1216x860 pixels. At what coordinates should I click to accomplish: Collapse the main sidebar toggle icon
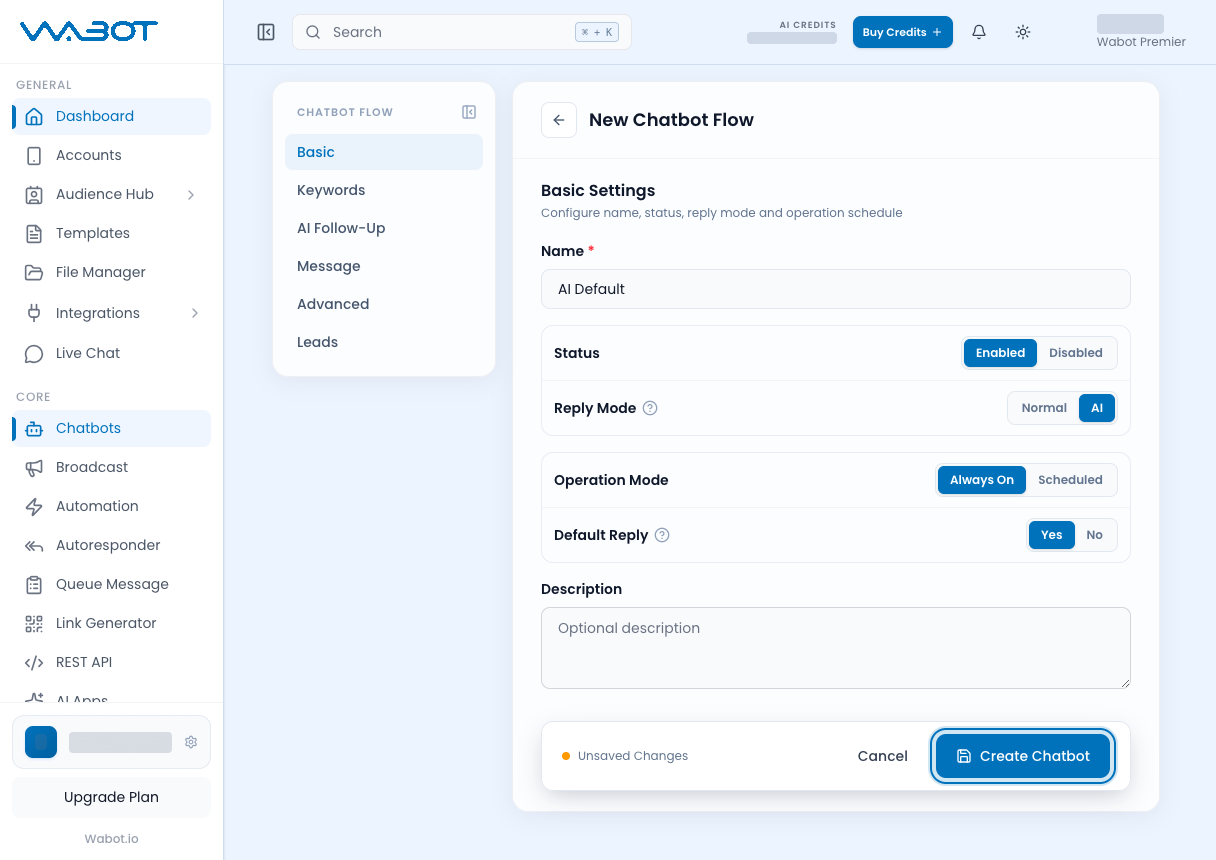tap(266, 32)
